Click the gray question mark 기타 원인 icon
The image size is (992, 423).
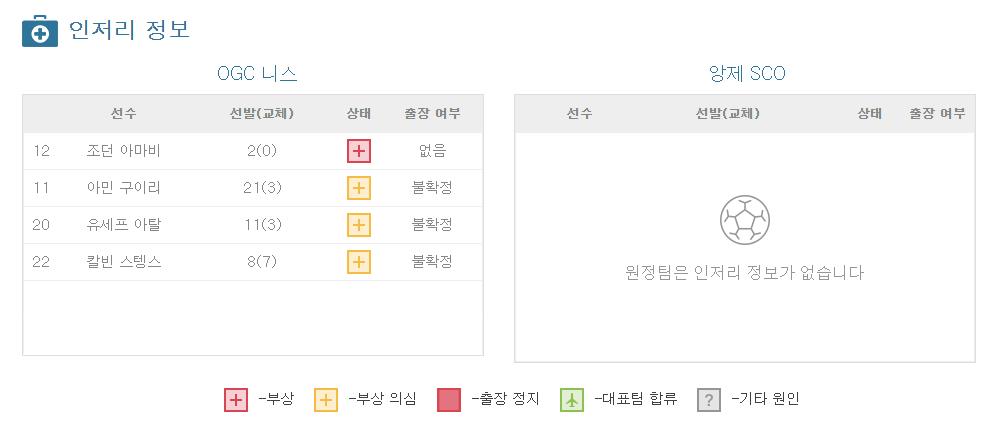pos(709,400)
